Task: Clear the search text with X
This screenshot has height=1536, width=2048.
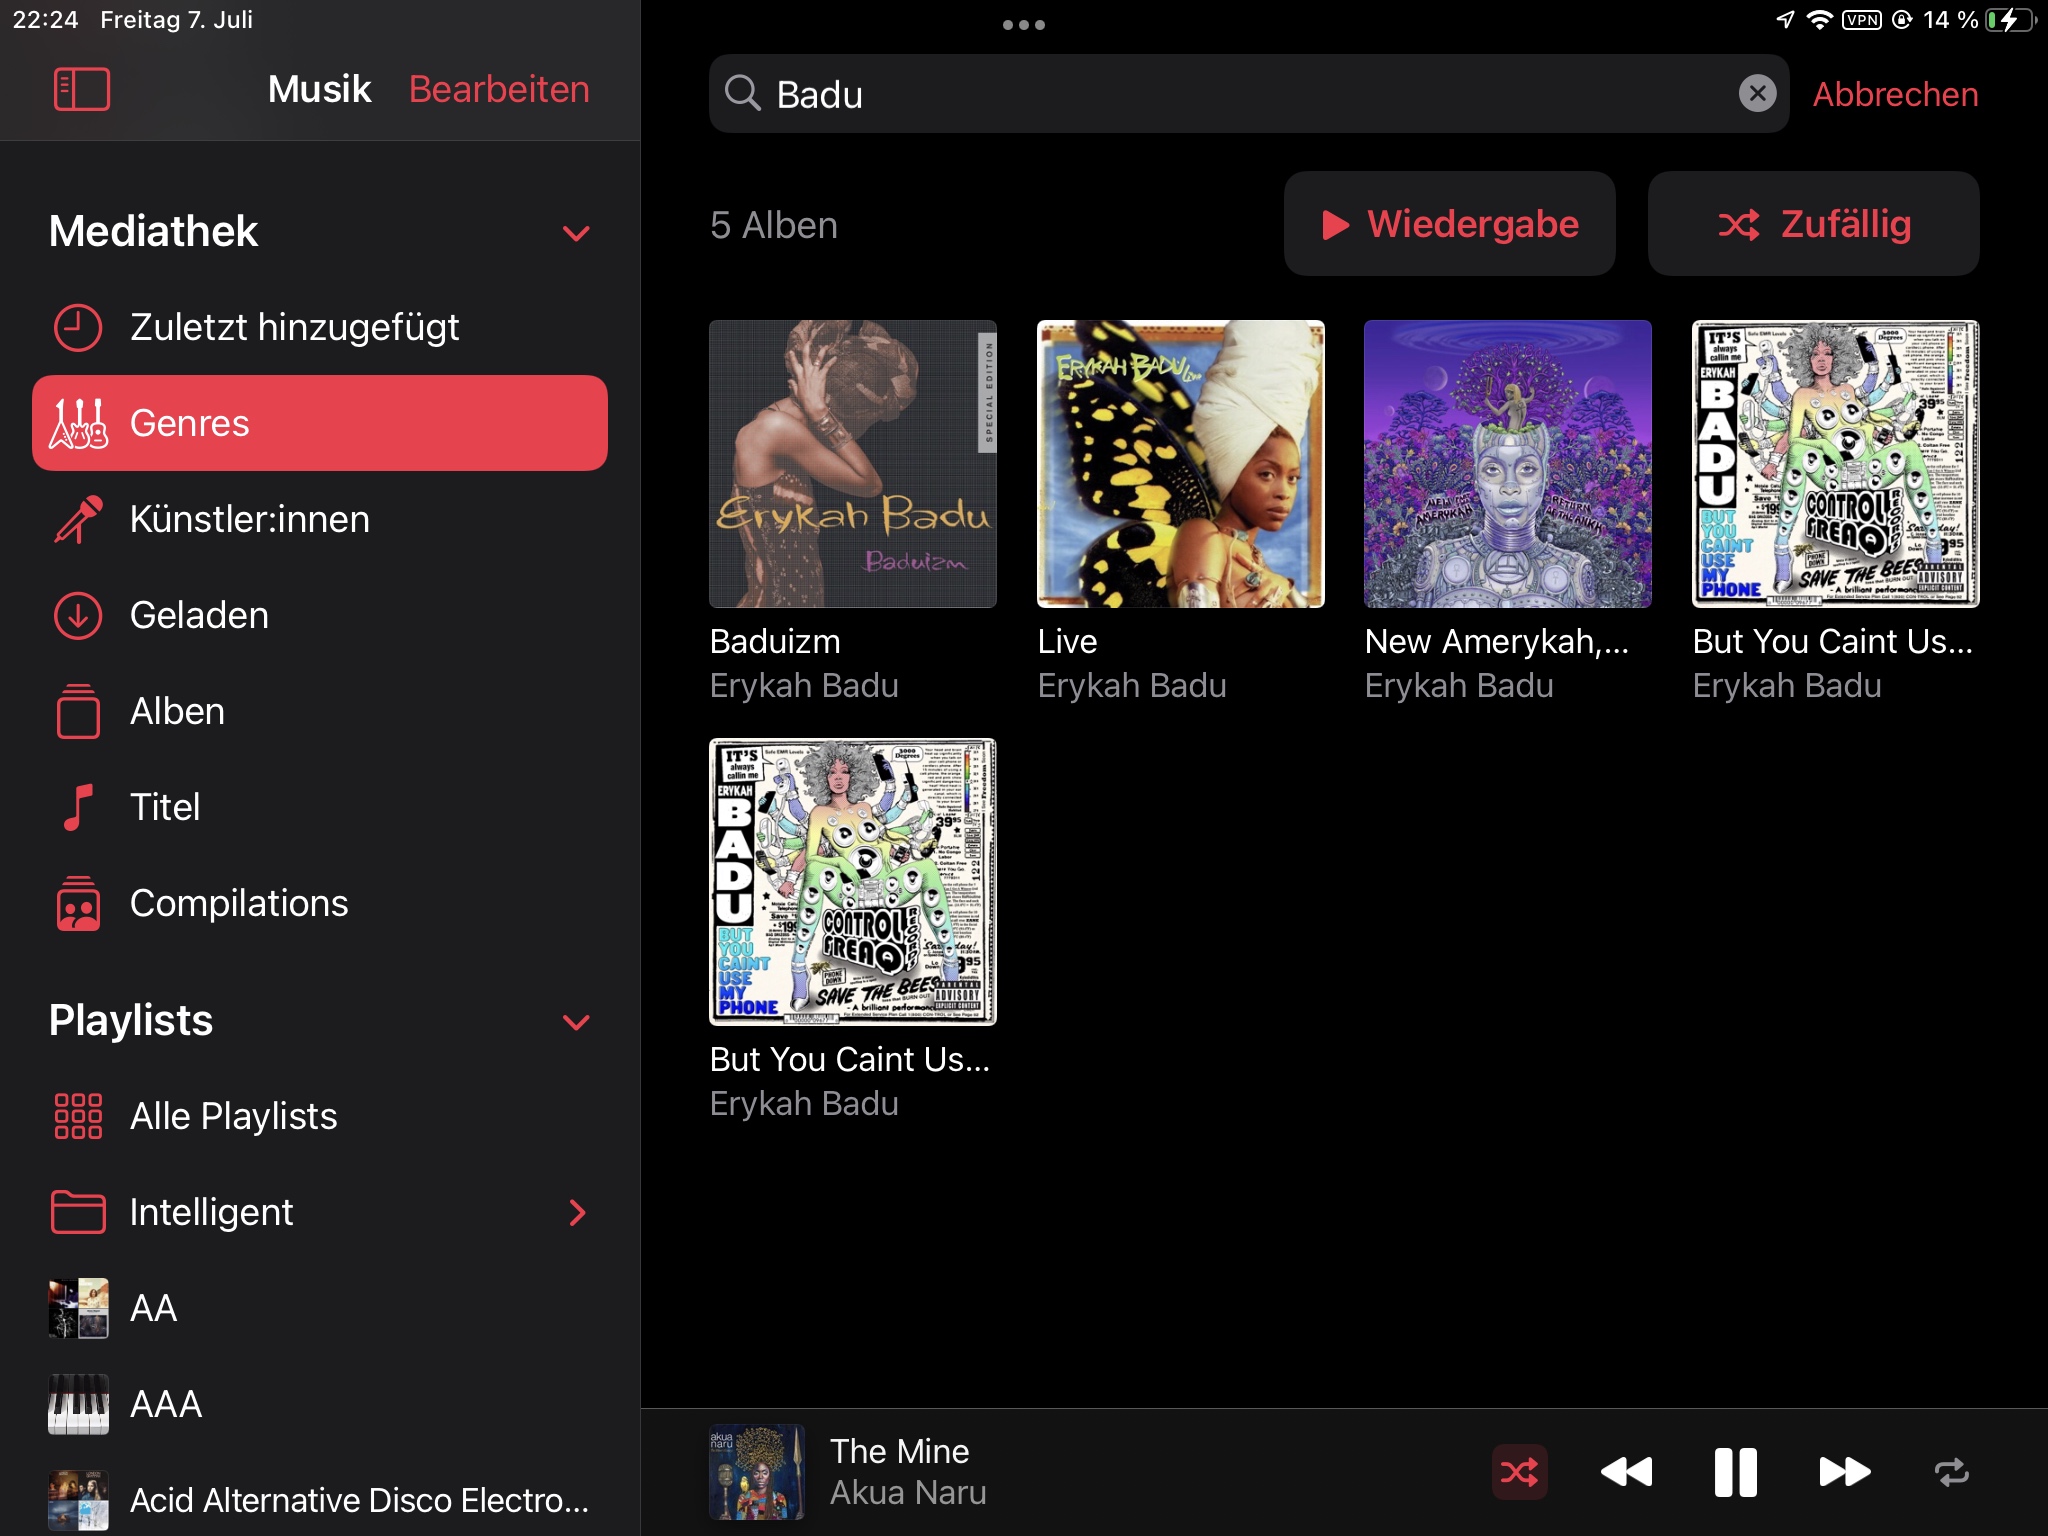Action: click(1757, 94)
